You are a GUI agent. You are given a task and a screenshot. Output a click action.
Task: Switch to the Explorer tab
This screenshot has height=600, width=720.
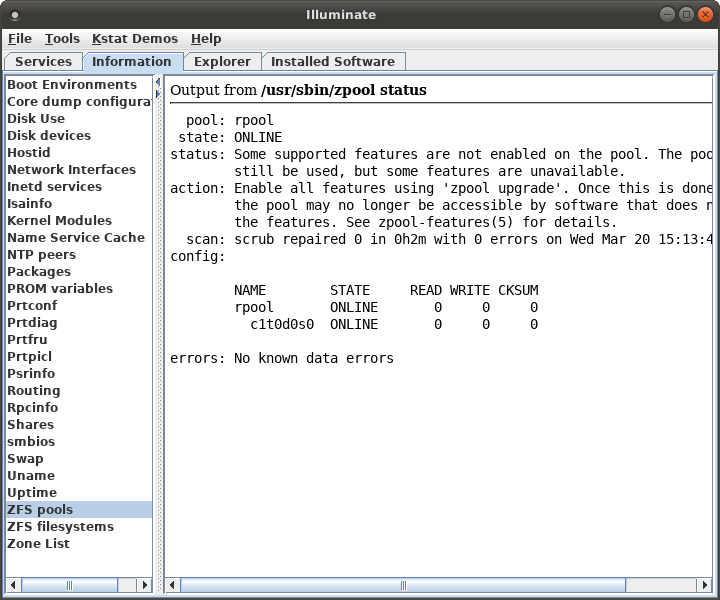(x=222, y=62)
